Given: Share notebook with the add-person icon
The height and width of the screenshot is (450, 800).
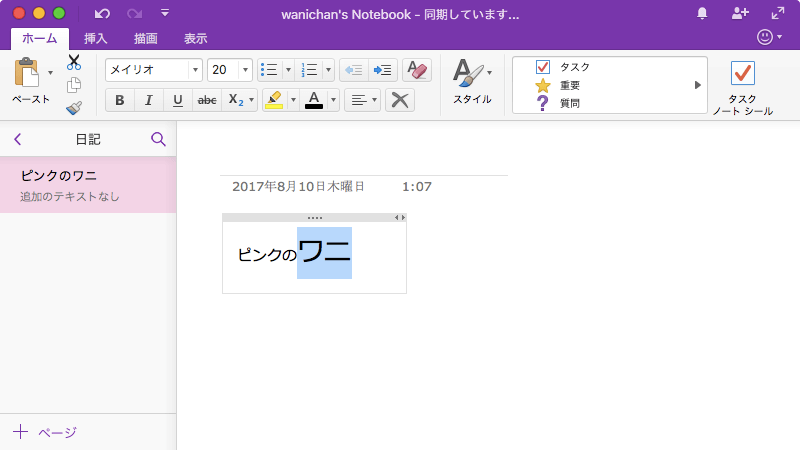Looking at the screenshot, I should (x=740, y=13).
